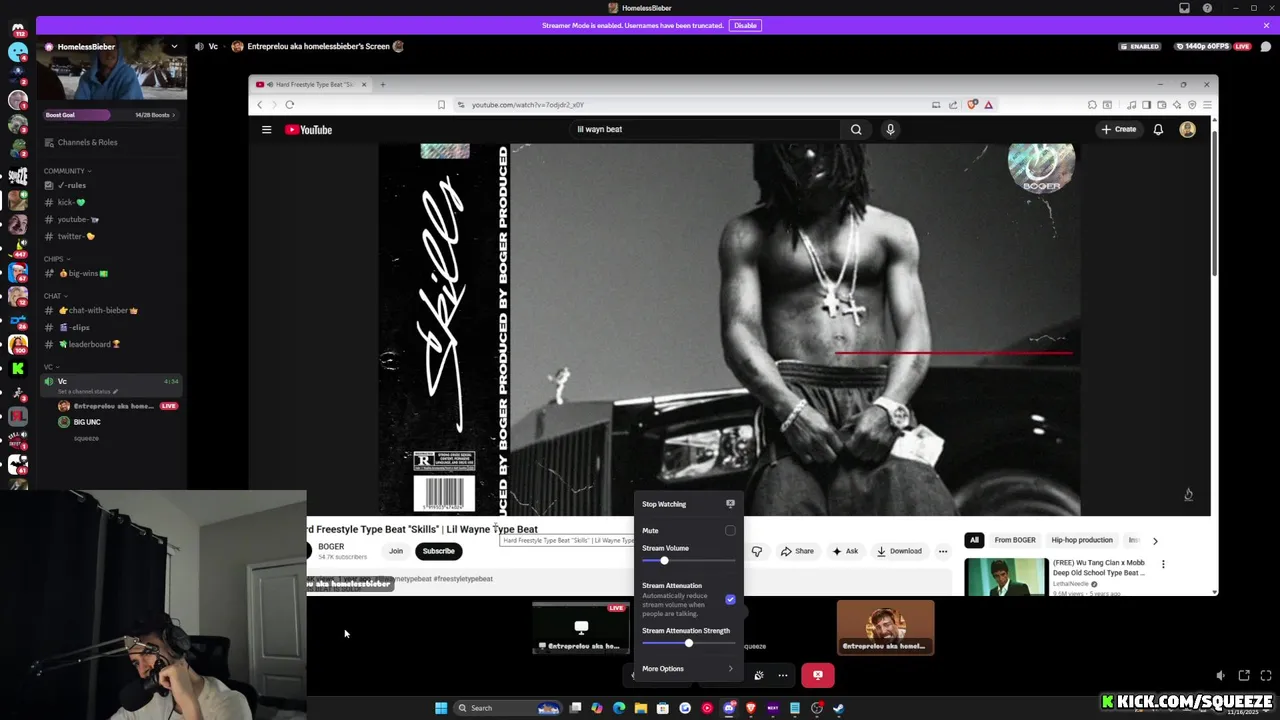Show next YouTube filter chips arrow
1280x720 pixels.
1155,541
